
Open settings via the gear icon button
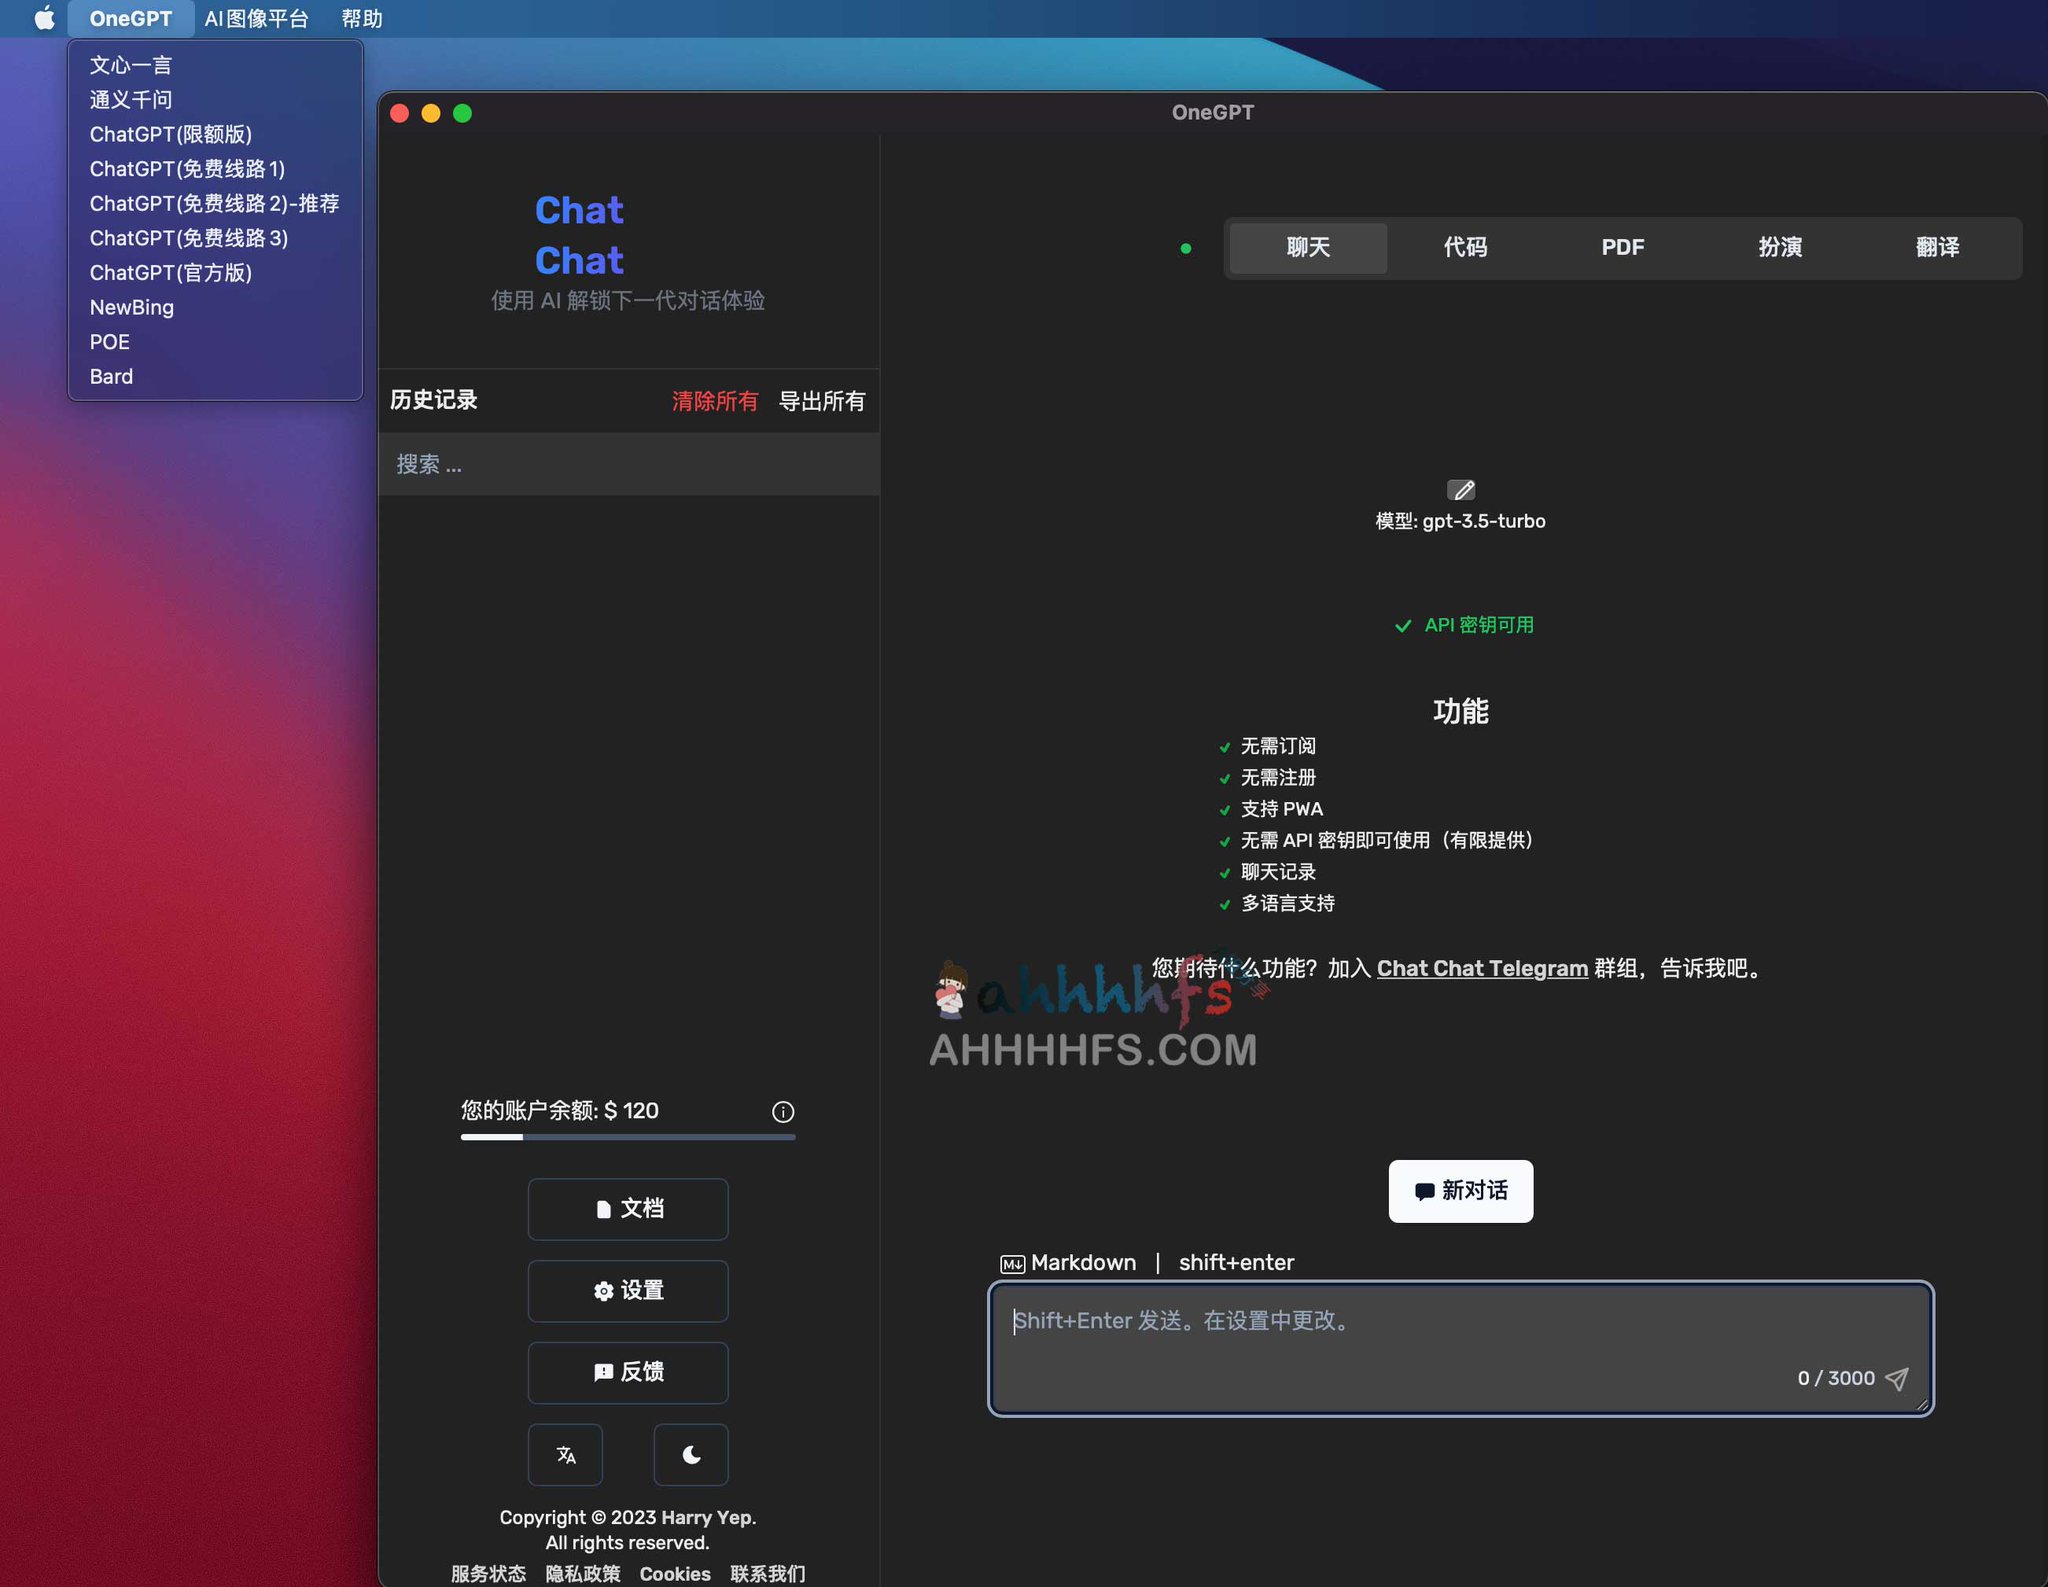tap(627, 1291)
